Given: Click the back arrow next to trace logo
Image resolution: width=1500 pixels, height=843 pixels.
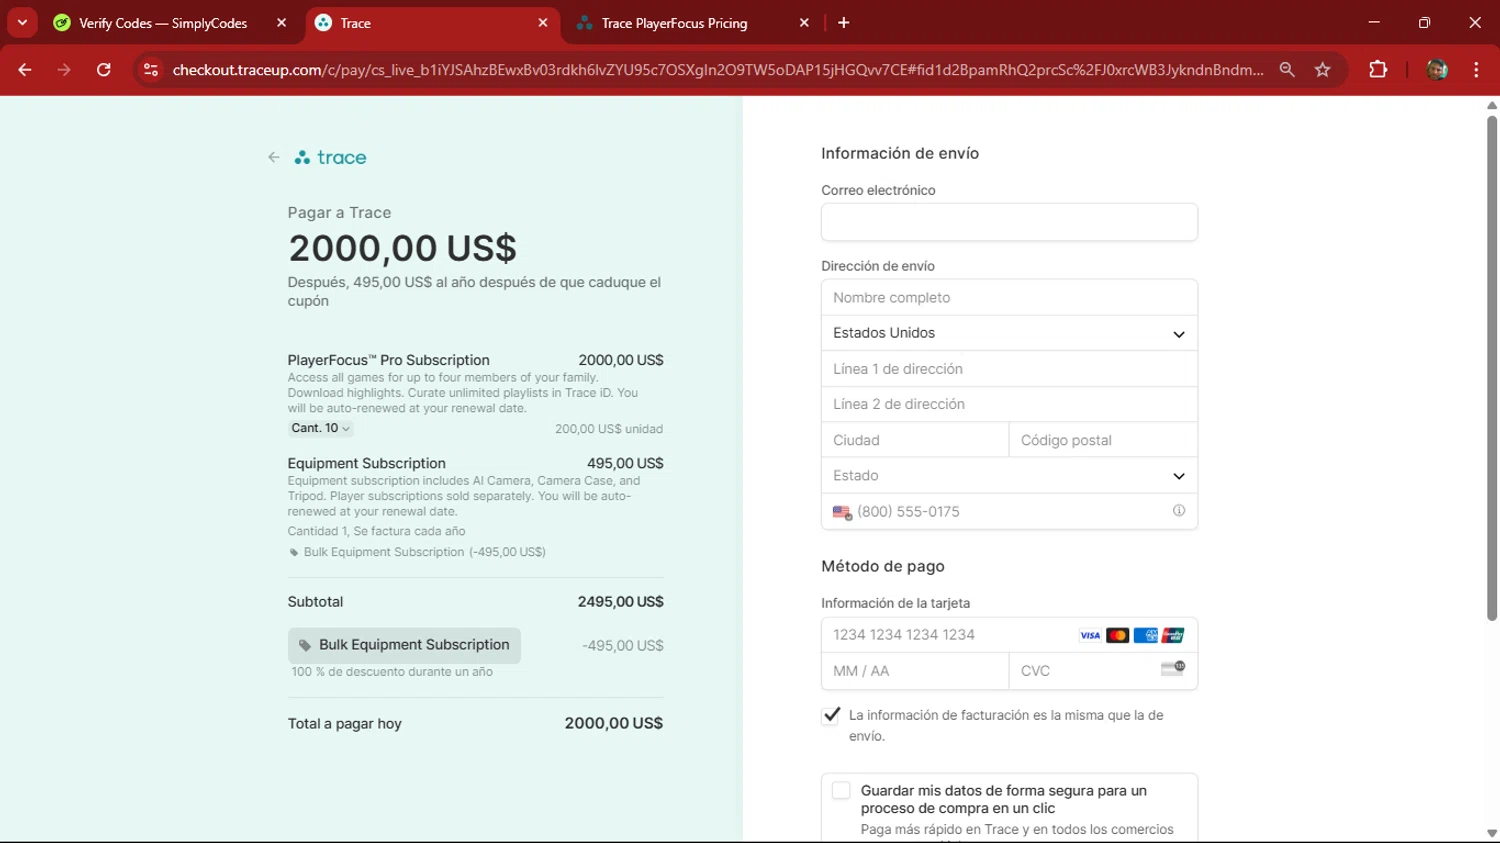Looking at the screenshot, I should [273, 158].
